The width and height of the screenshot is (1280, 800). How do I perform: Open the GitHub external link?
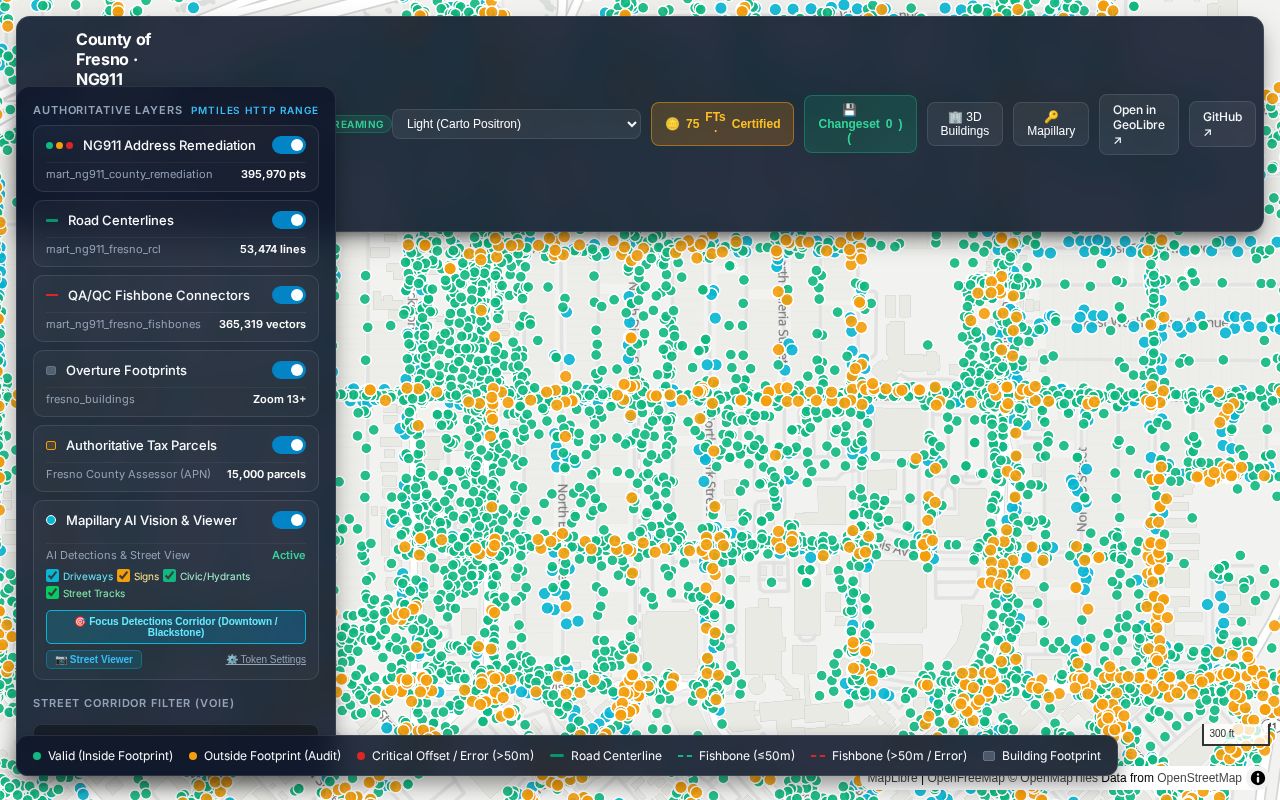point(1222,124)
